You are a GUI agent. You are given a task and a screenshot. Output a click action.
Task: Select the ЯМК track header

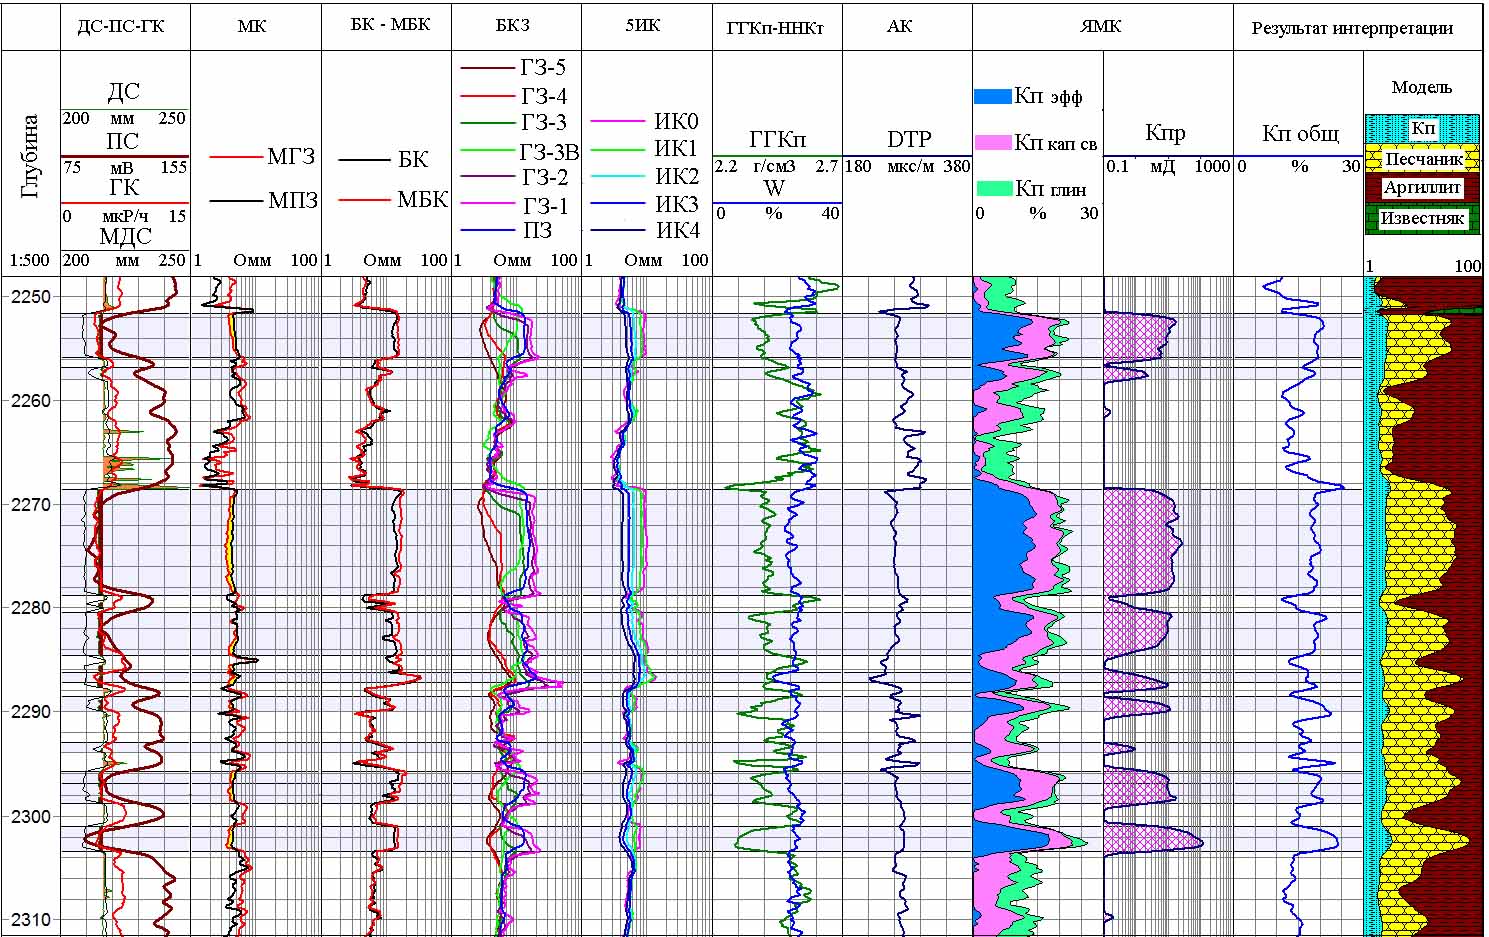pos(1100,26)
